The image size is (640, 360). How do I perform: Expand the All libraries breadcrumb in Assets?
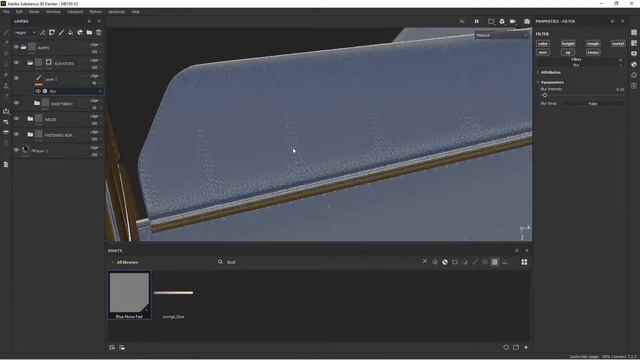coord(125,262)
